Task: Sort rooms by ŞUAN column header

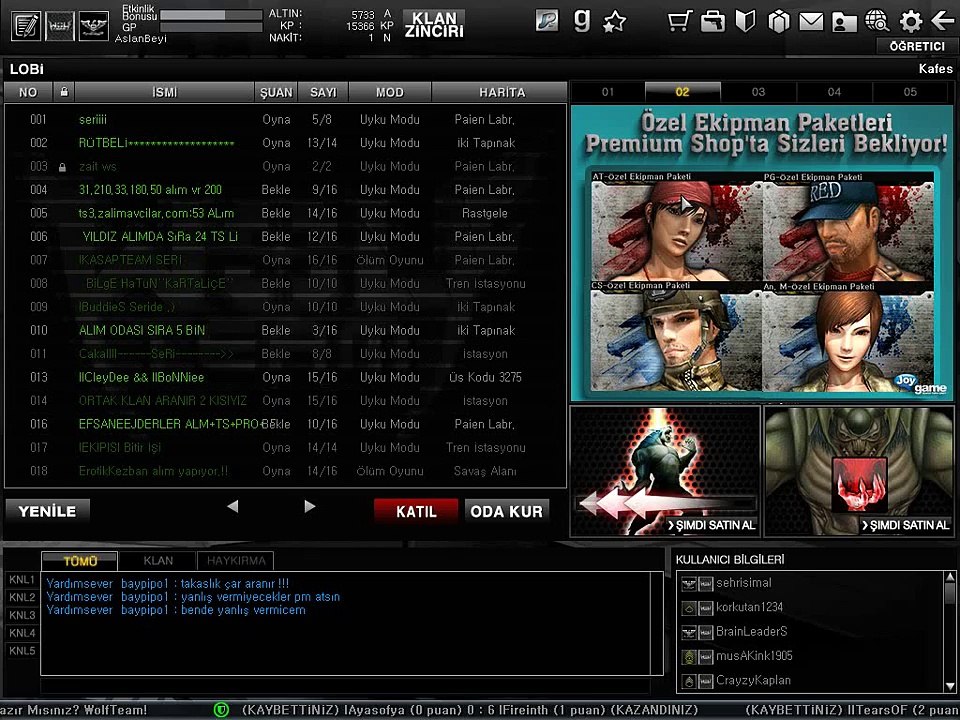Action: coord(276,92)
